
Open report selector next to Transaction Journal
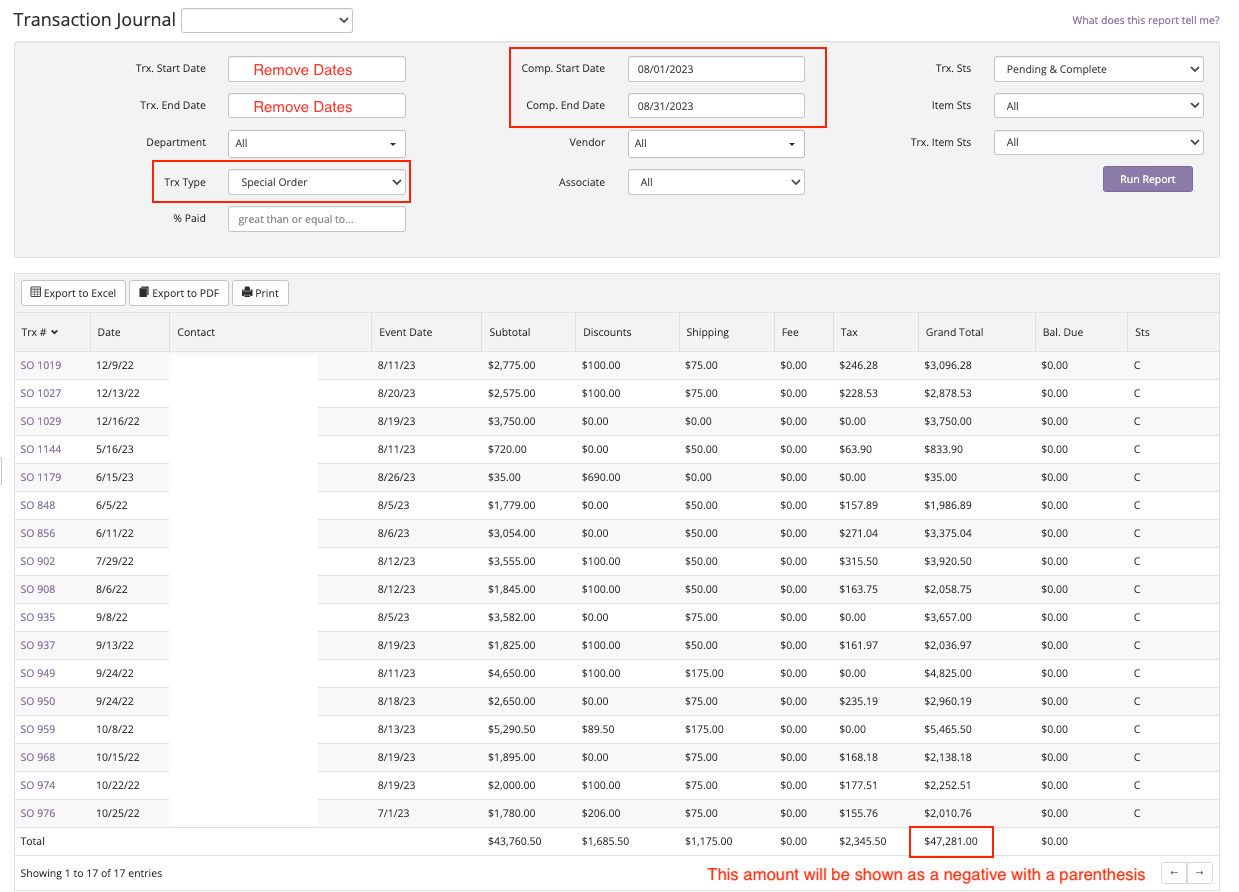[x=267, y=20]
